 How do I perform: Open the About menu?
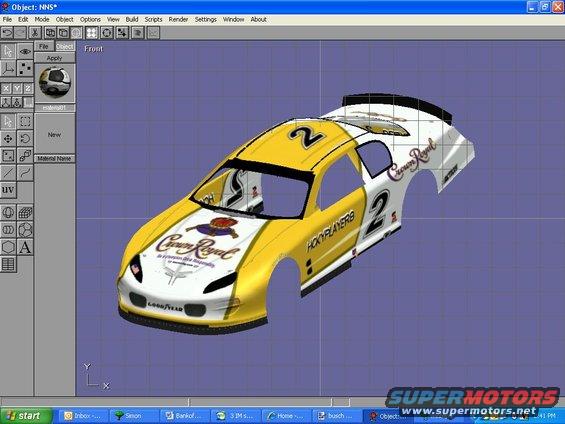point(258,19)
